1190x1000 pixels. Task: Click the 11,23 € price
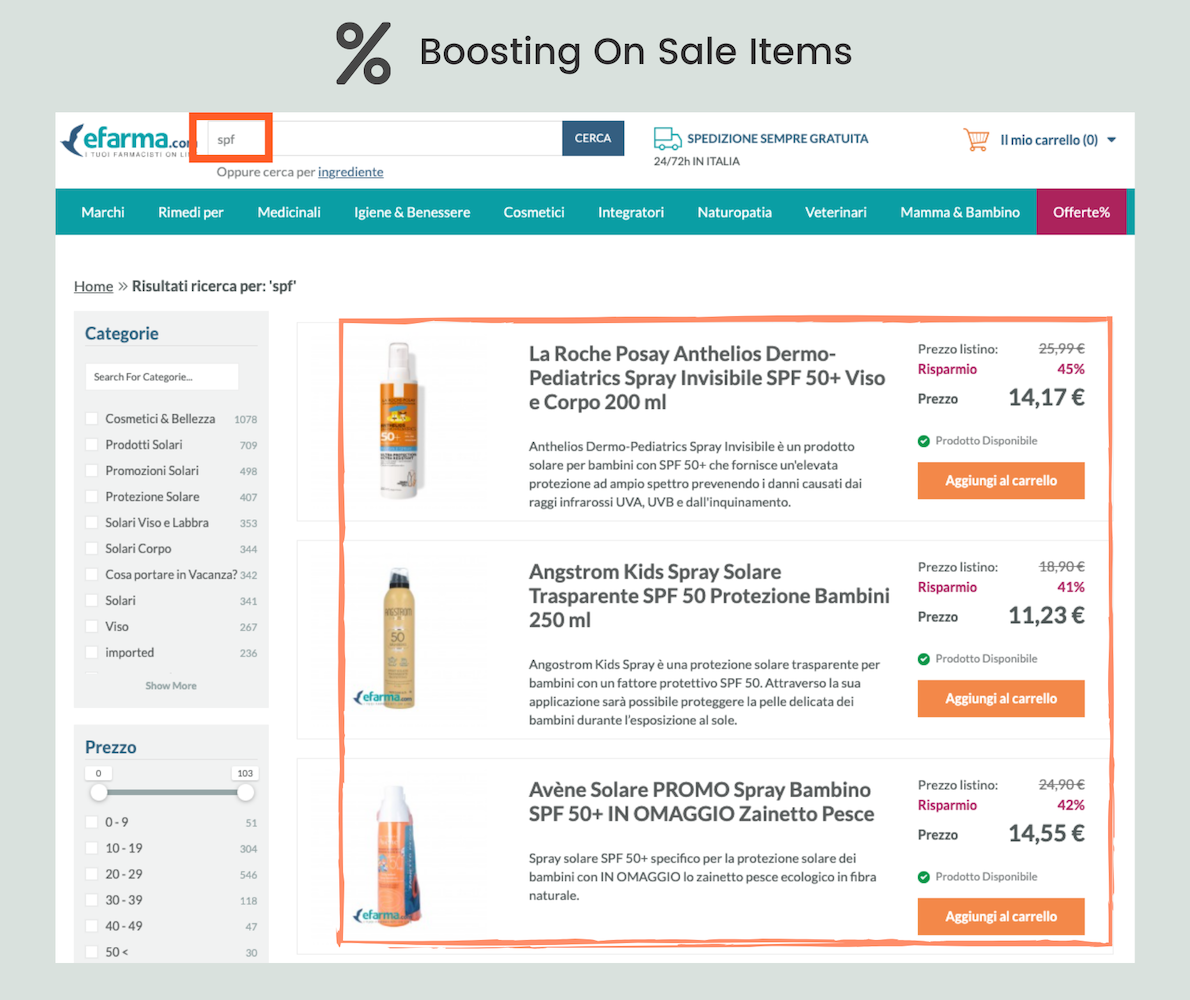point(1046,615)
